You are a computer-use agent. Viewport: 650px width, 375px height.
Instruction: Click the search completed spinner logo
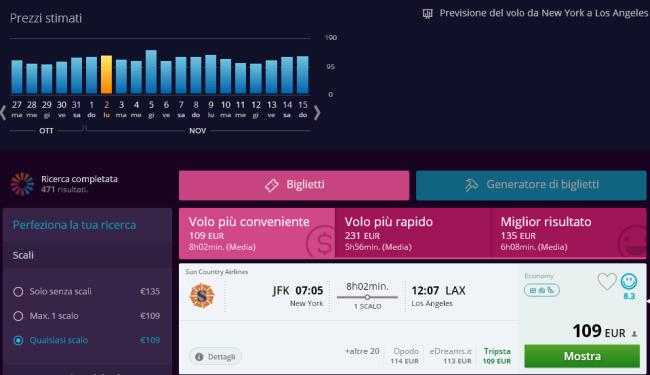(x=22, y=184)
